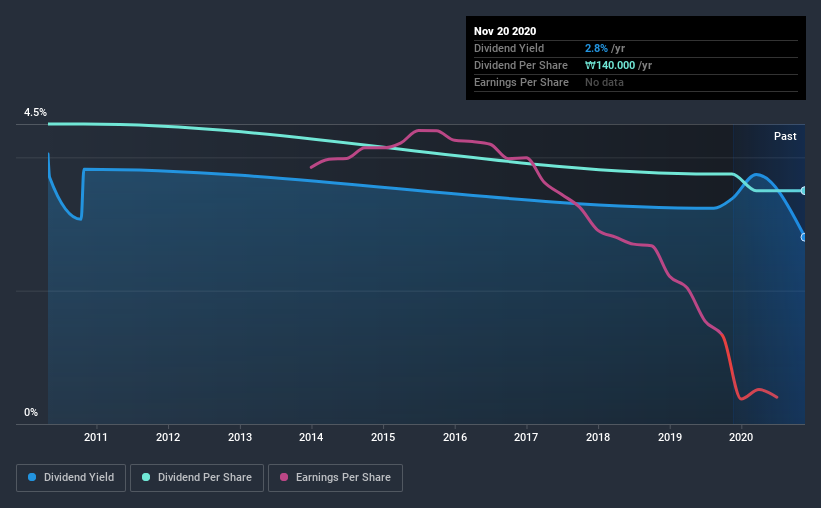Image resolution: width=821 pixels, height=508 pixels.
Task: Click the 2018 x-axis label
Action: tap(598, 437)
